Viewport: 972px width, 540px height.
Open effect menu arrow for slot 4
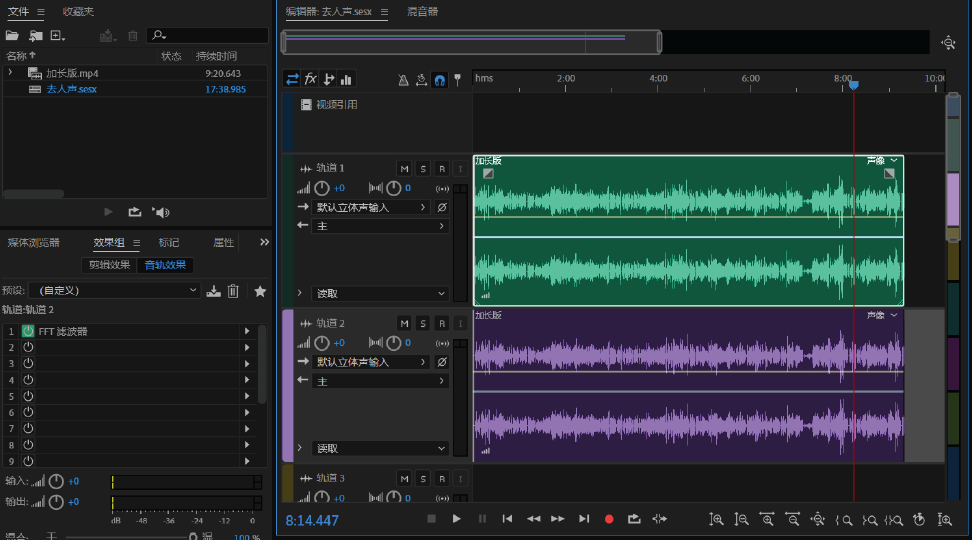pyautogui.click(x=247, y=380)
